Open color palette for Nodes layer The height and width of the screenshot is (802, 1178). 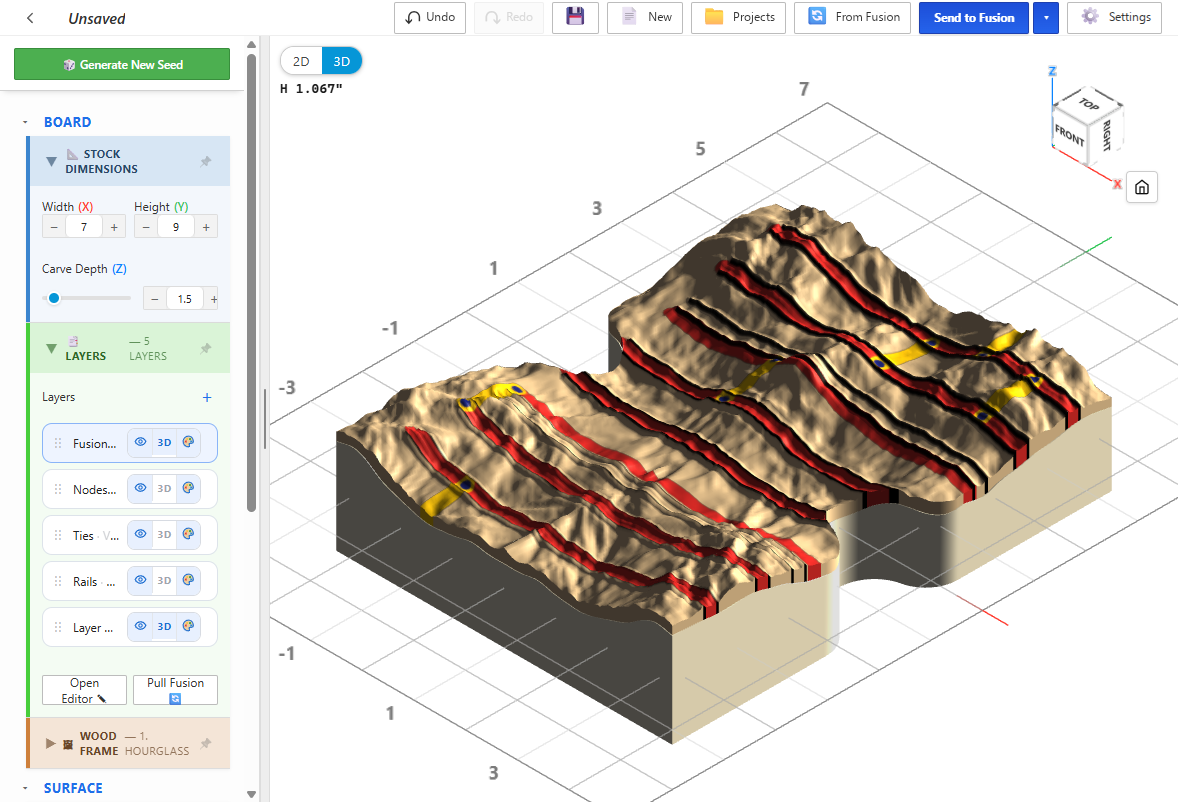(x=189, y=488)
